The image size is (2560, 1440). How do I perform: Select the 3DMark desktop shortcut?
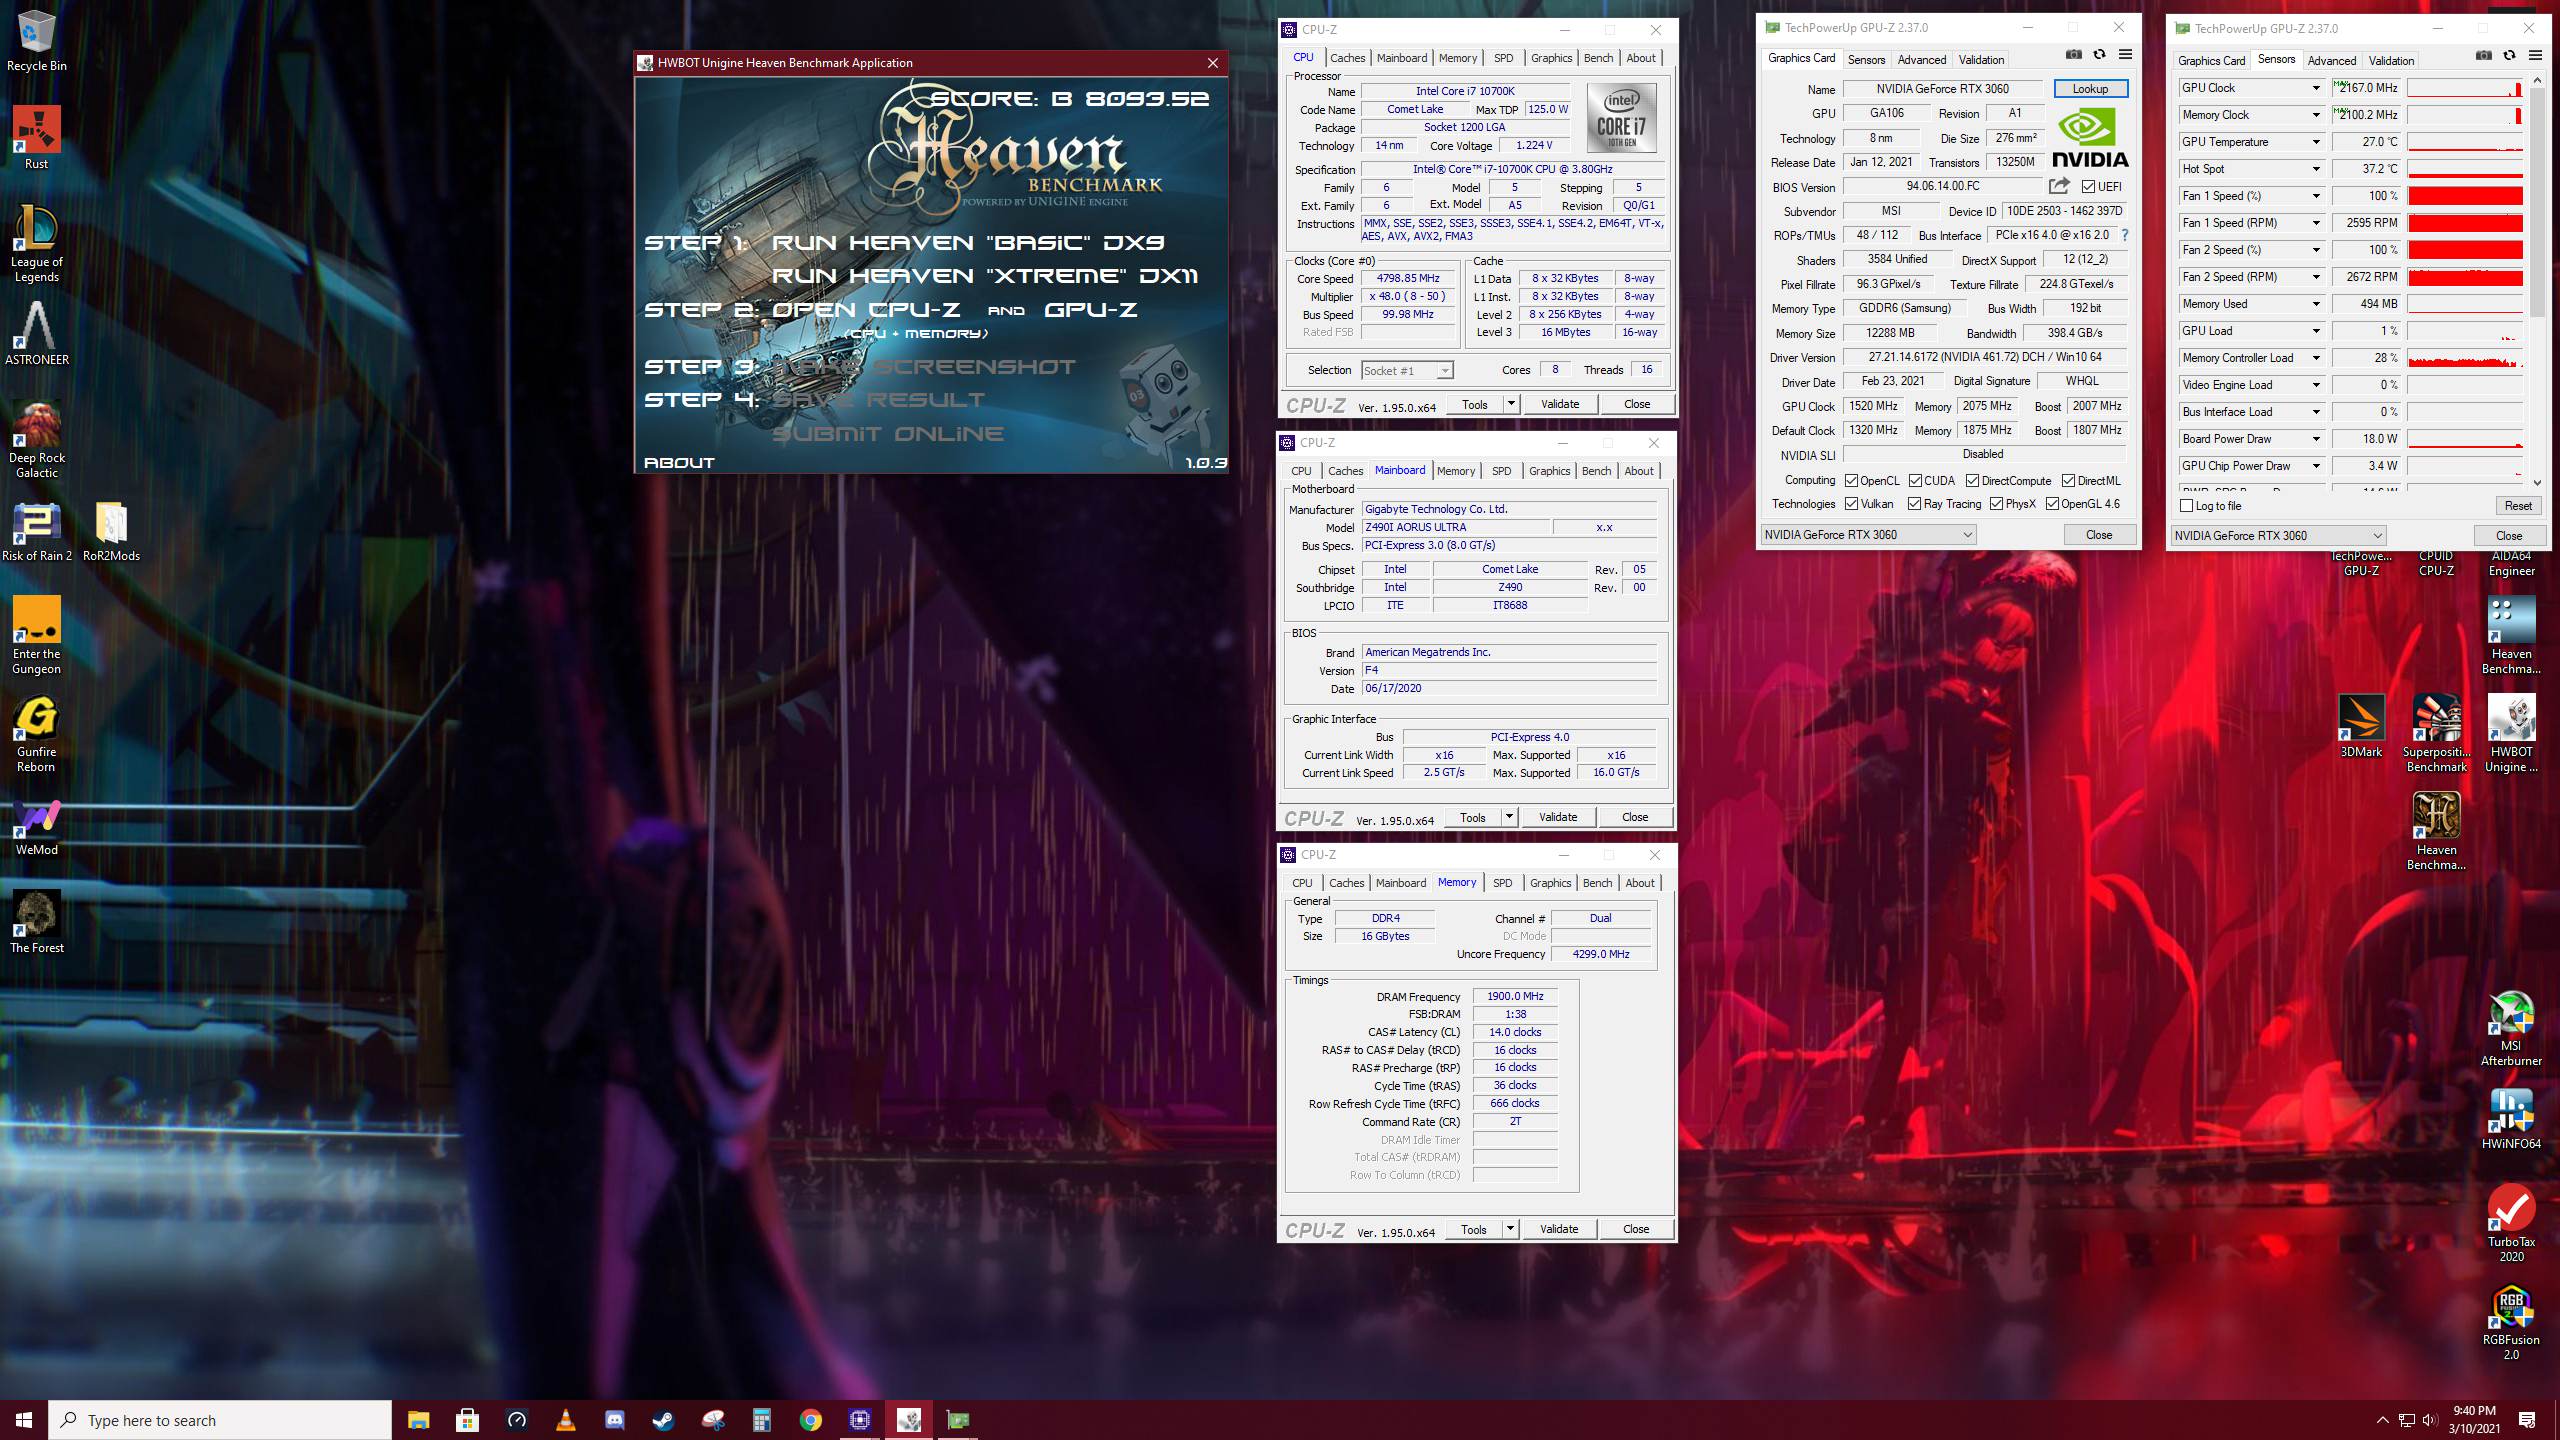2361,725
